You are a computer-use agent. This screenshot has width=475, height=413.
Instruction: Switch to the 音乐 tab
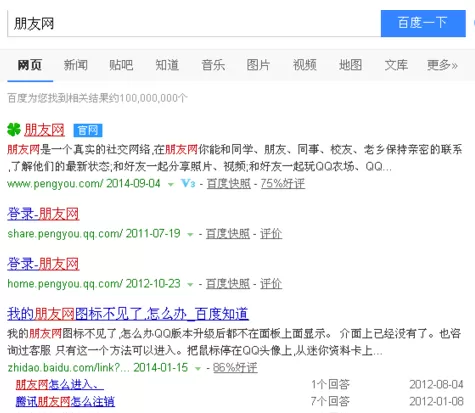click(213, 65)
